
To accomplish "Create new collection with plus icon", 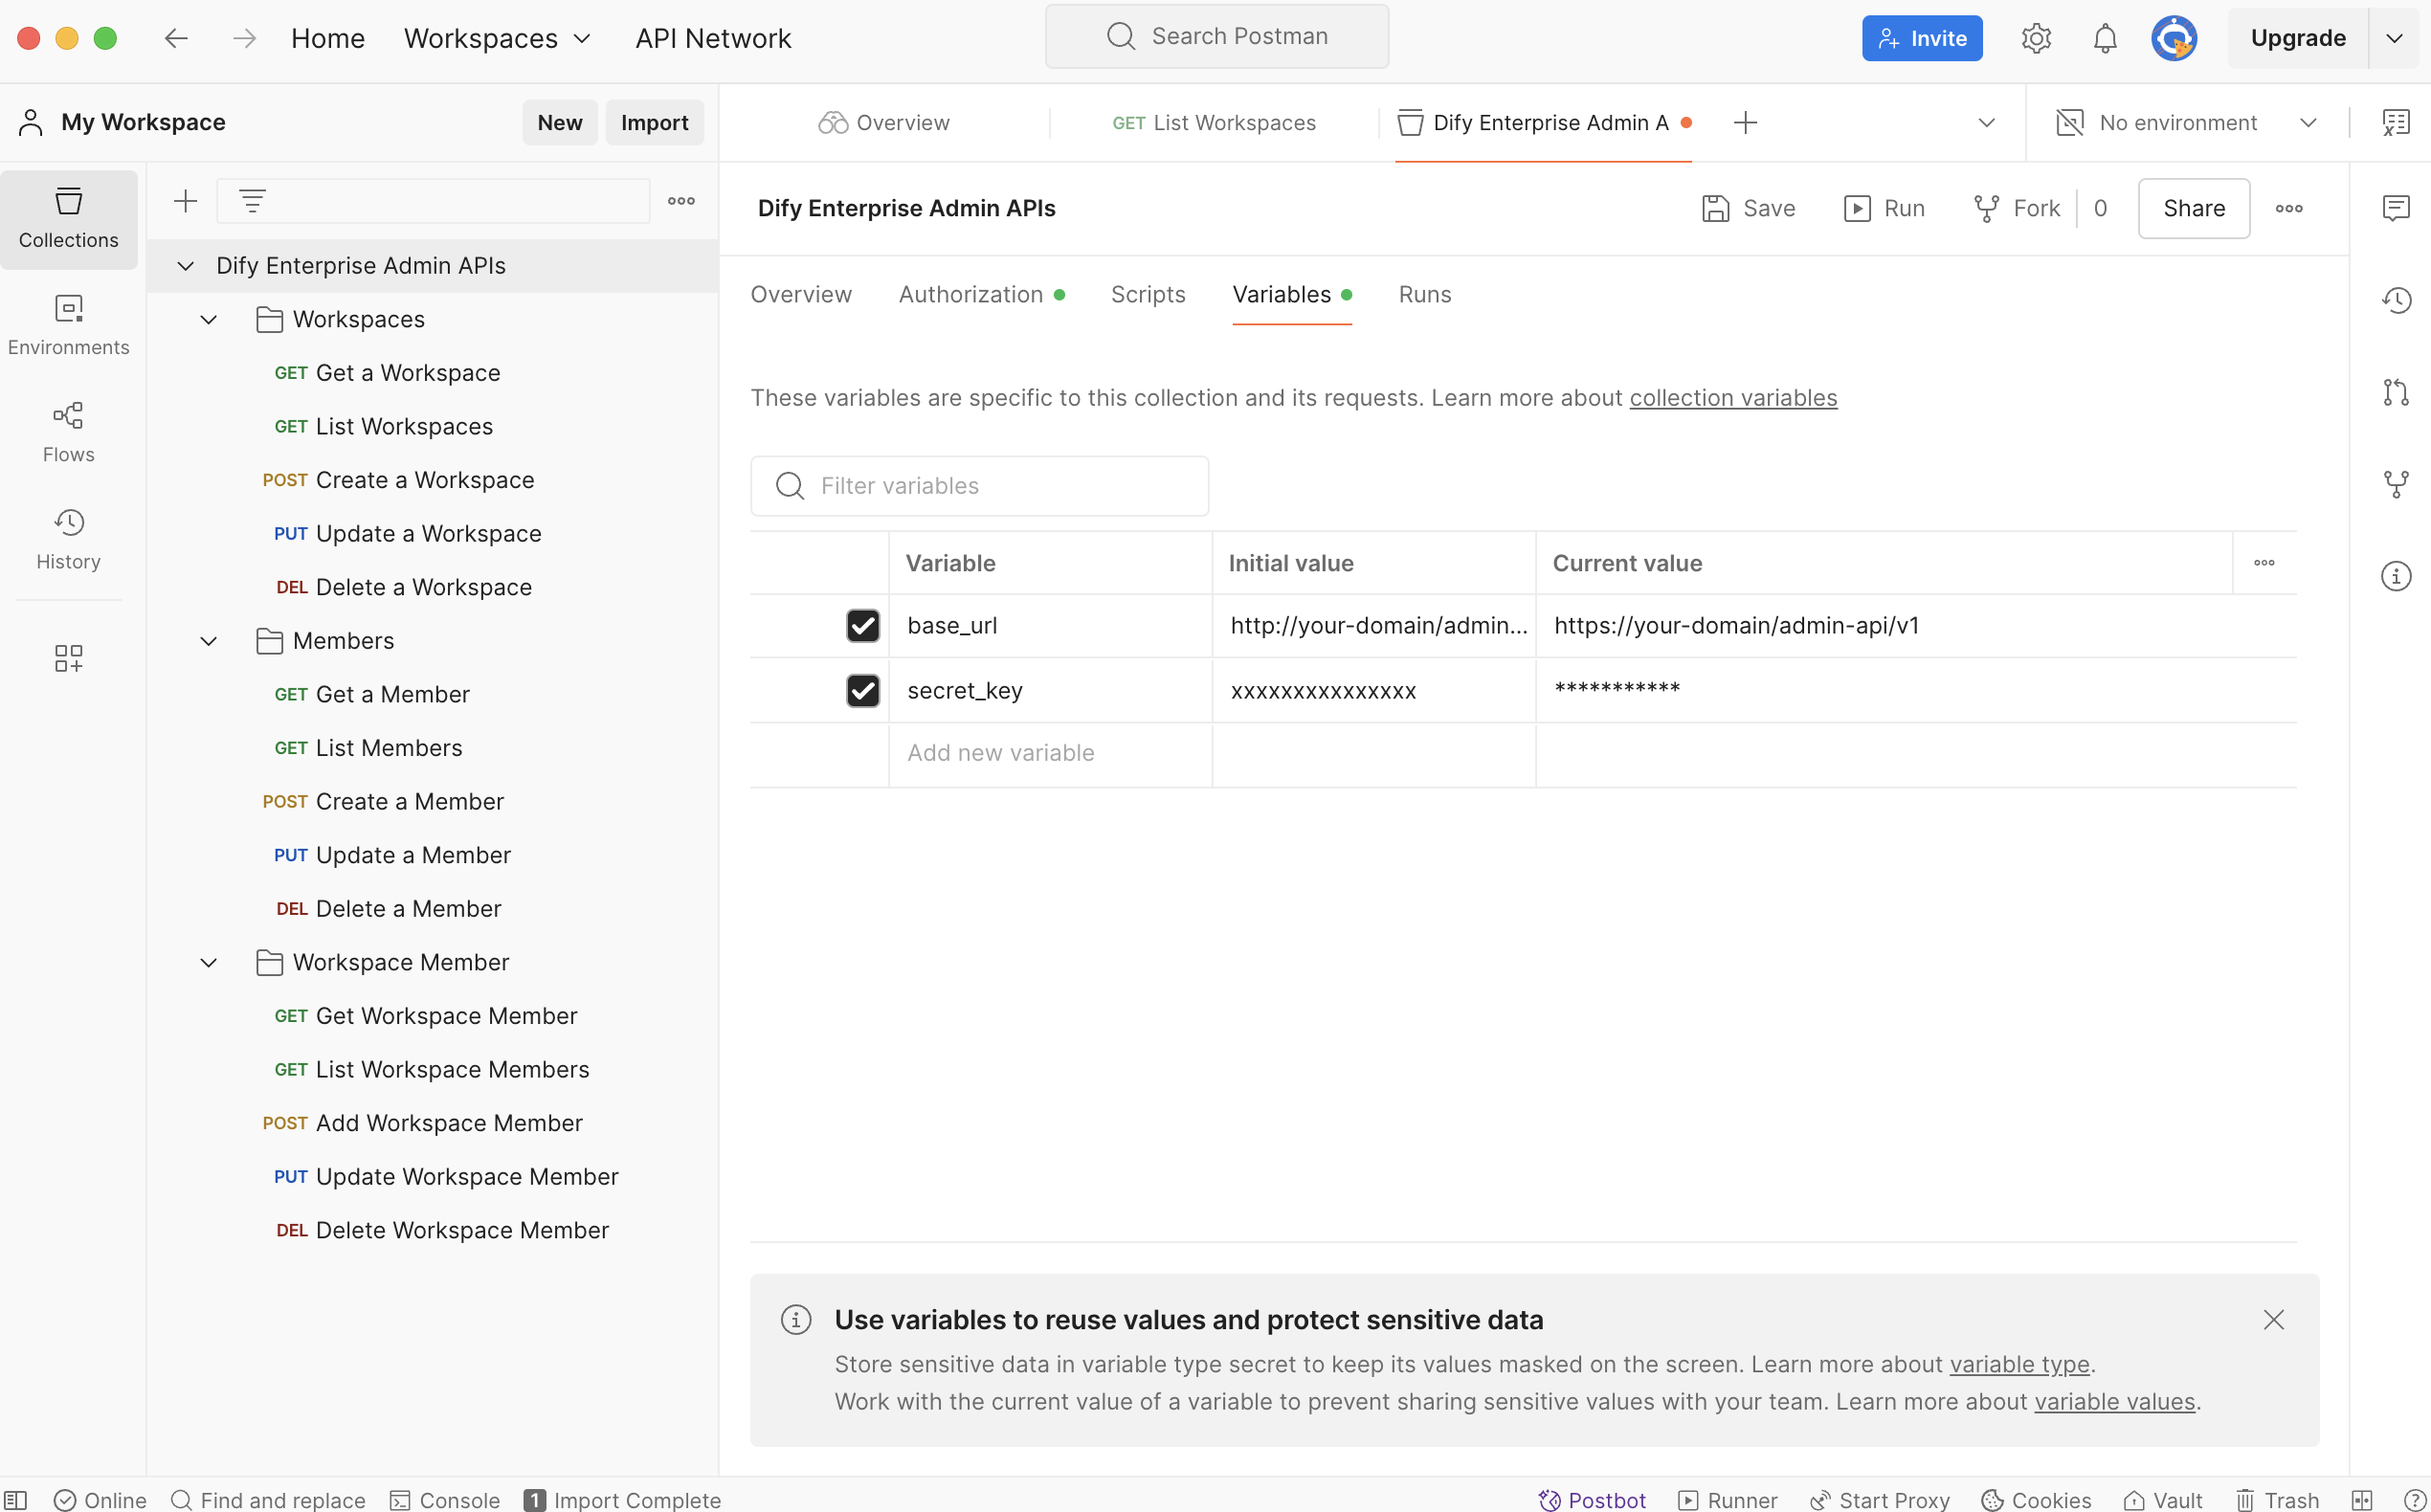I will tap(185, 201).
